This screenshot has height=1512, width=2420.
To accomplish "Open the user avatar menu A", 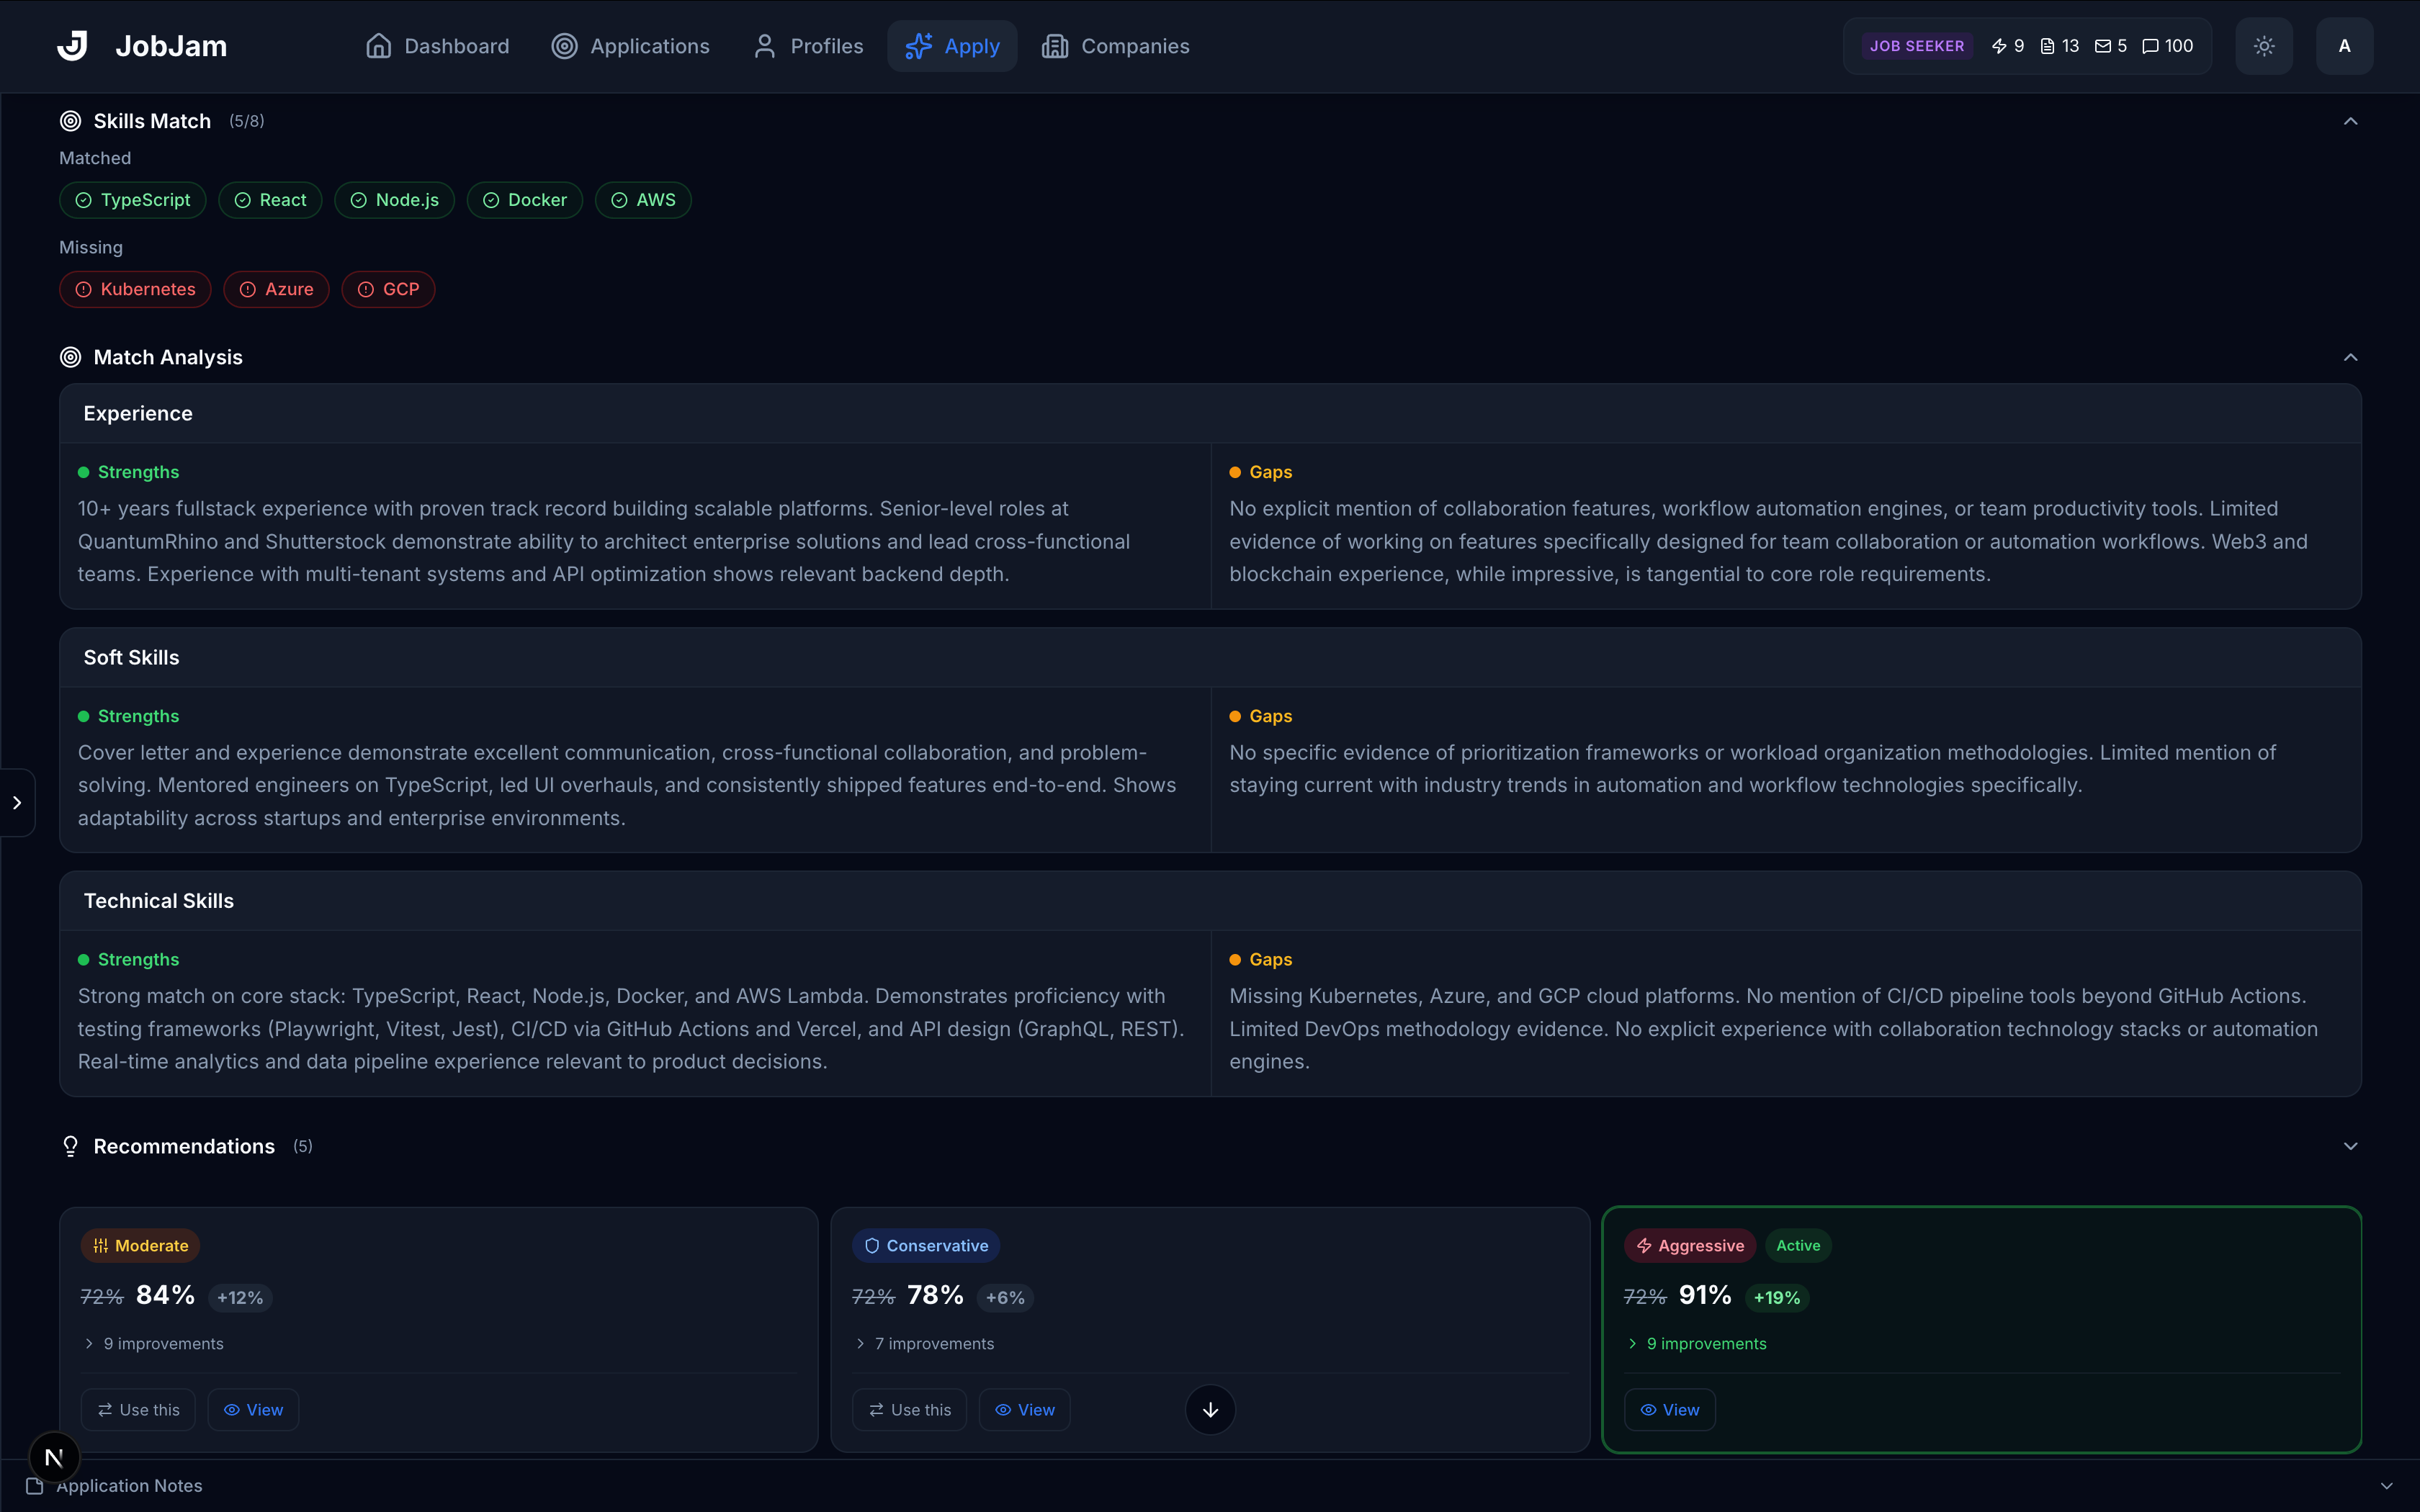I will pyautogui.click(x=2344, y=46).
